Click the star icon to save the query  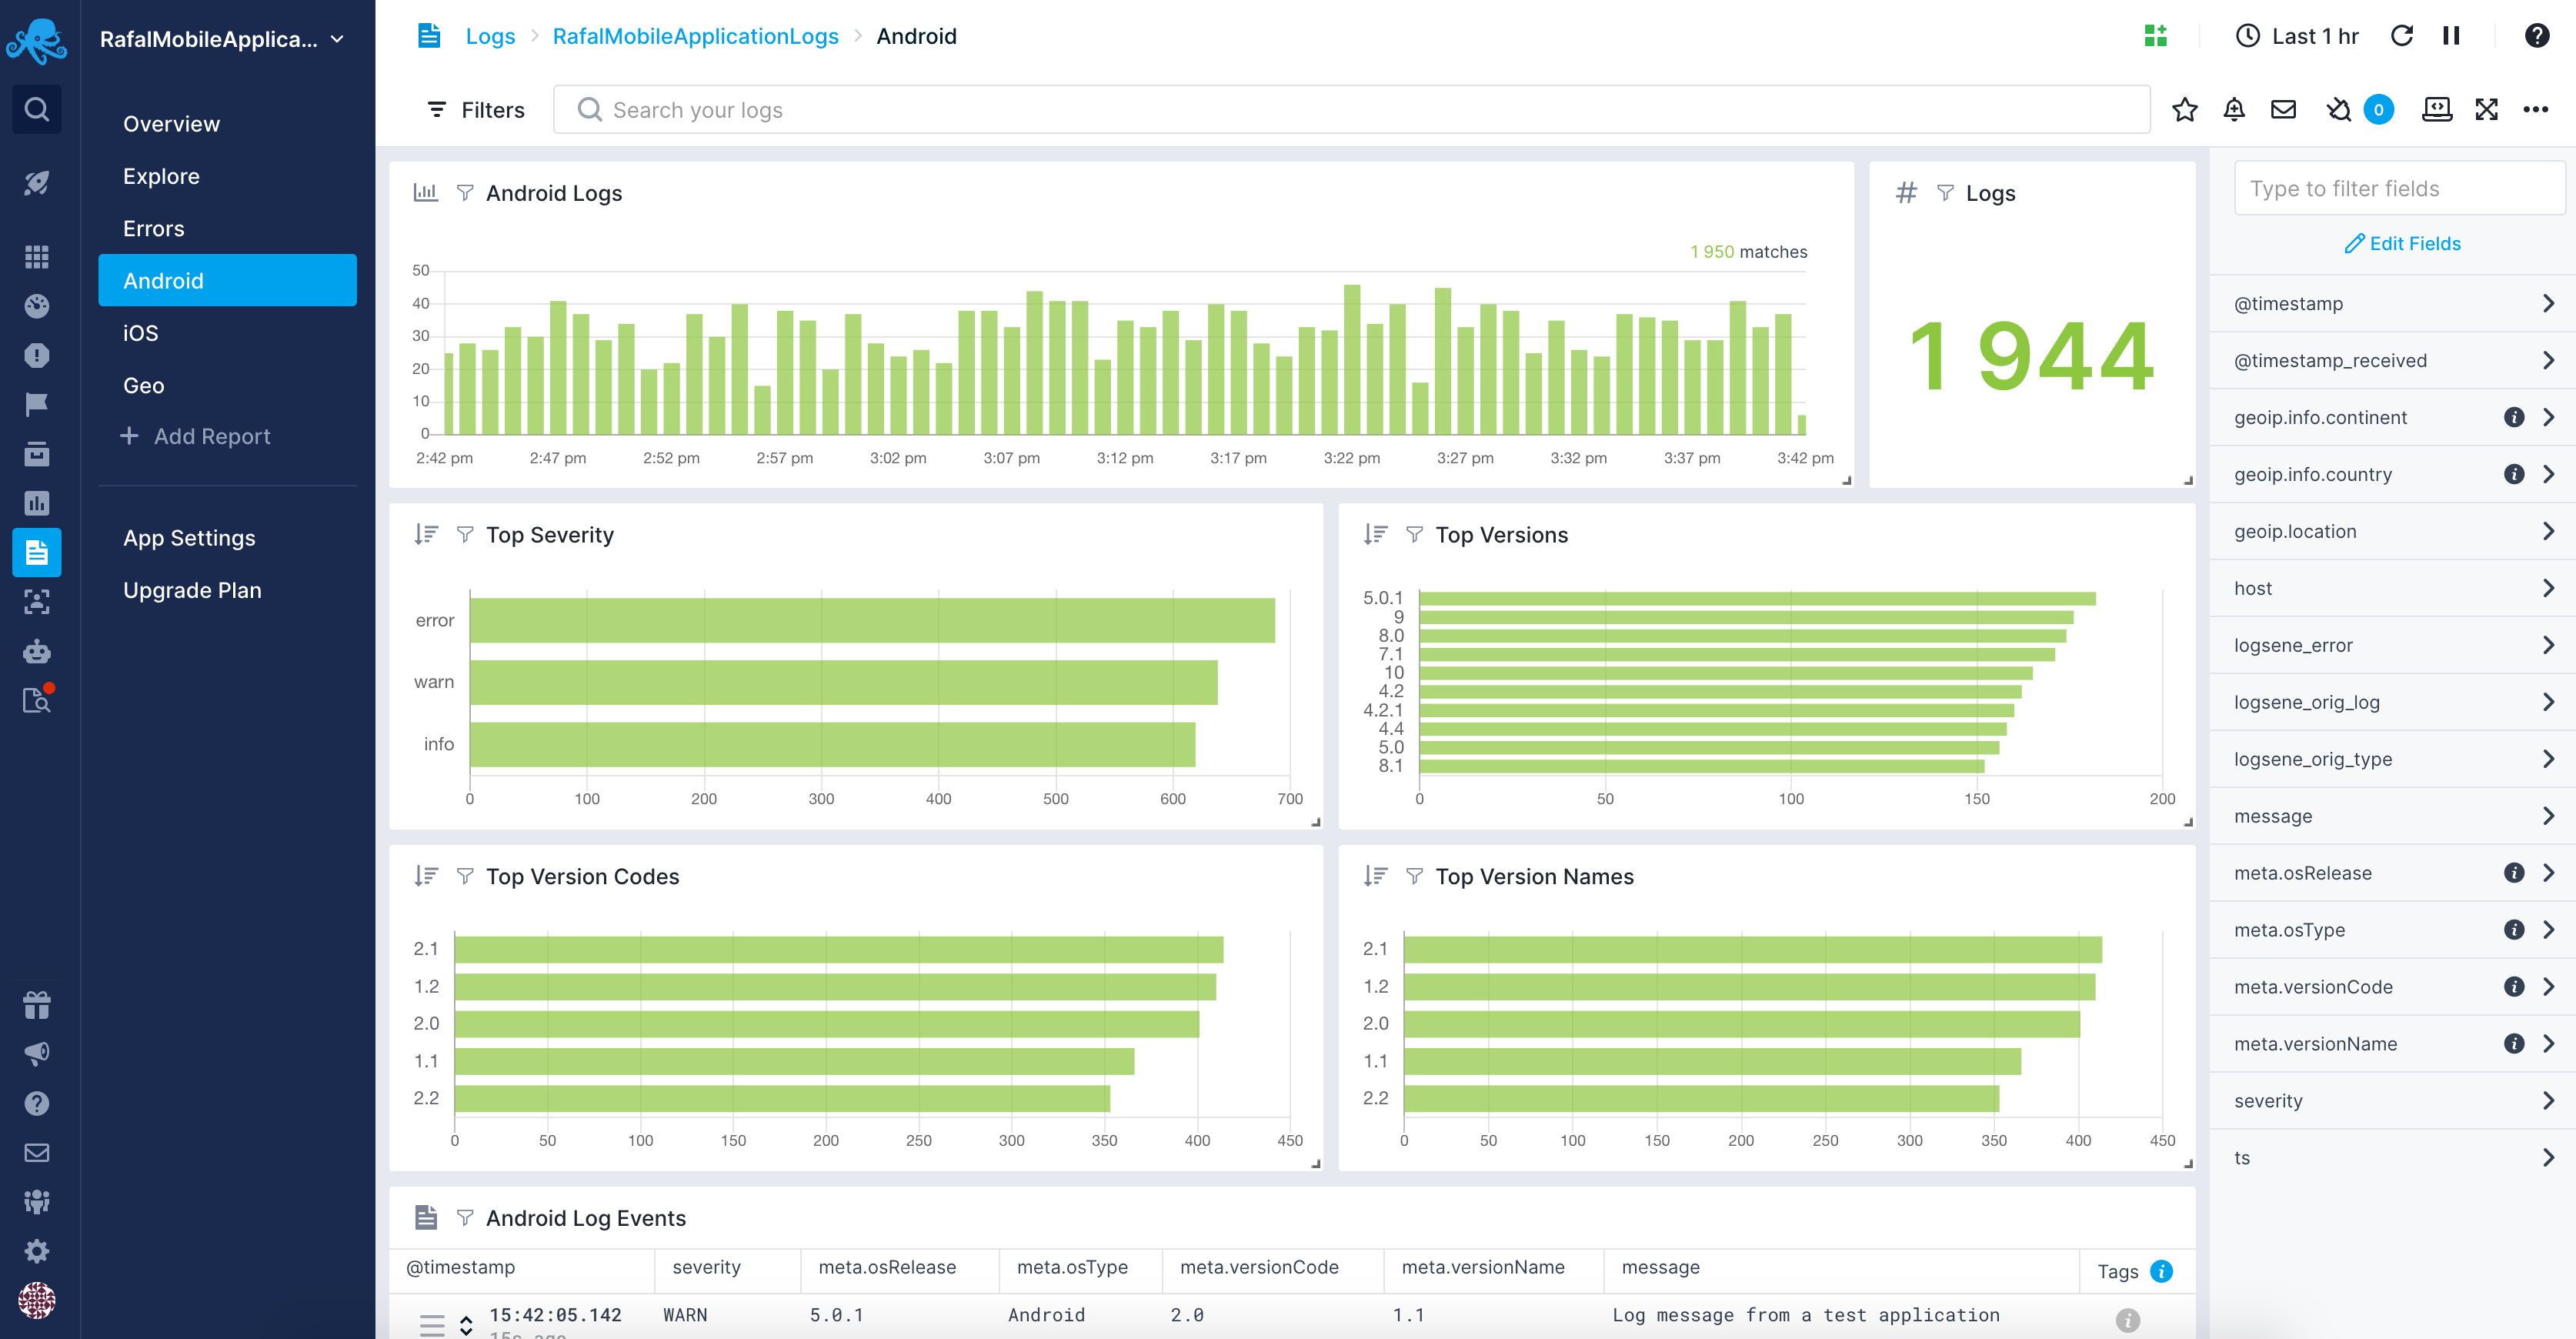coord(2184,110)
